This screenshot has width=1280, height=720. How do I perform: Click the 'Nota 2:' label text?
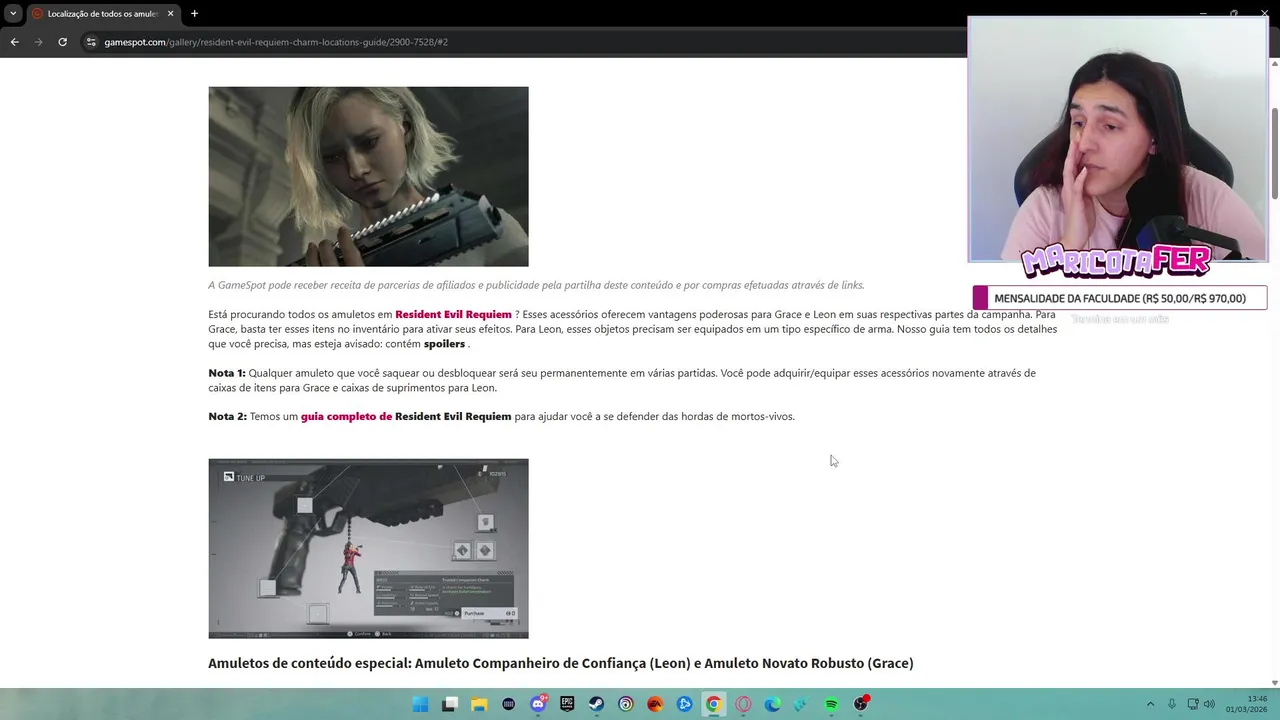[227, 416]
